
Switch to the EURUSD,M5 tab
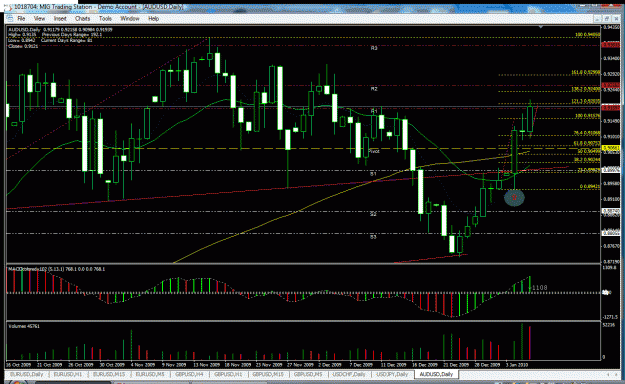[x=149, y=374]
